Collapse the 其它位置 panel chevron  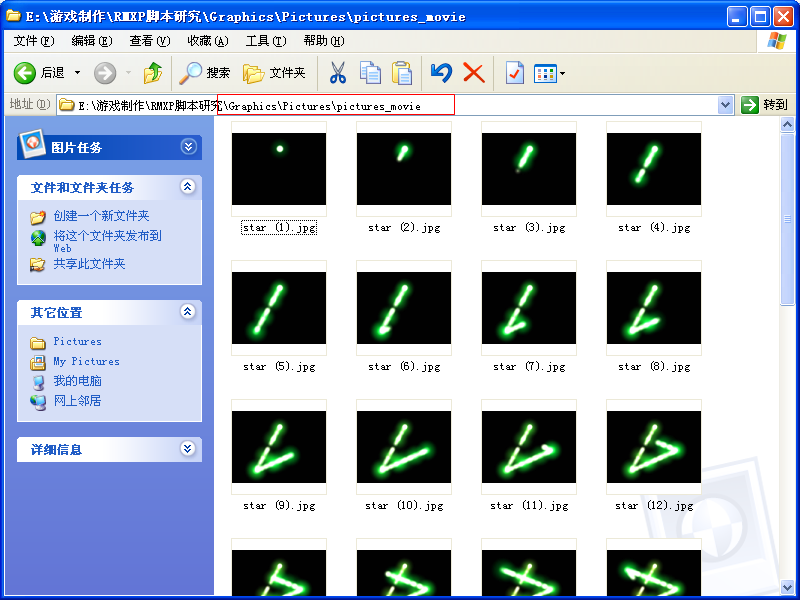click(x=188, y=312)
